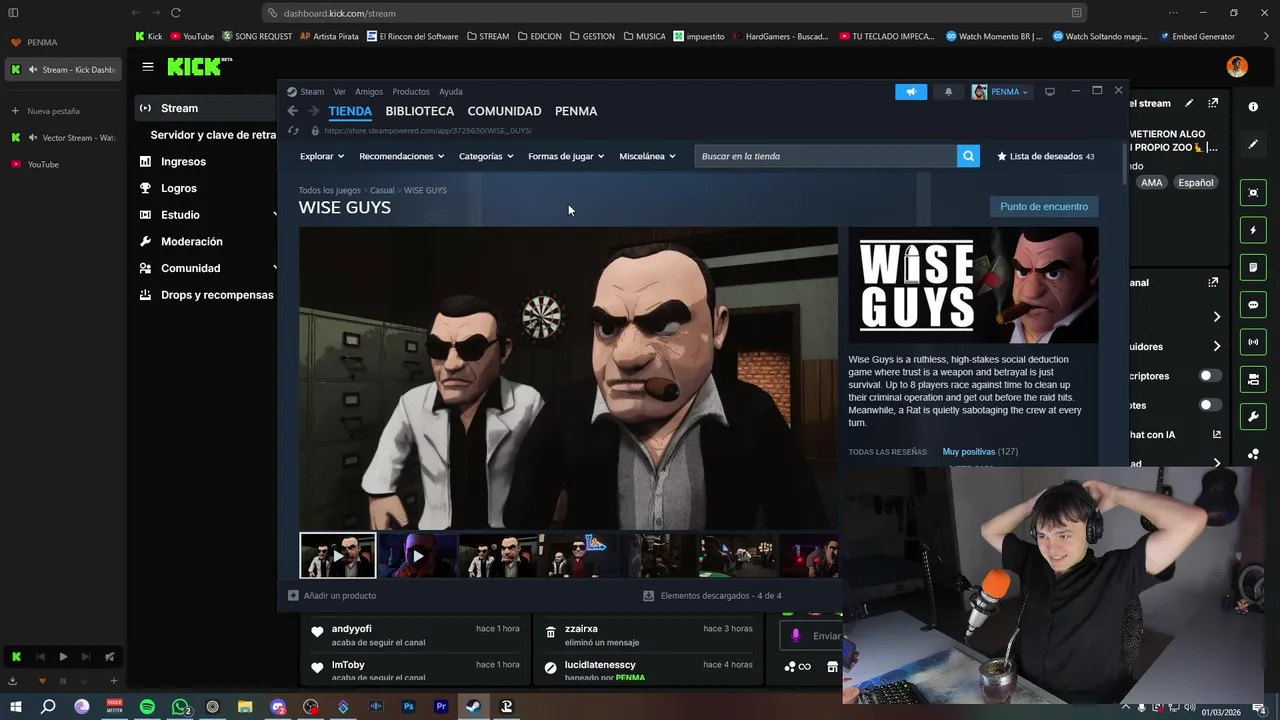Click the broadcast signal icon in right rail
1280x720 pixels.
point(1253,342)
